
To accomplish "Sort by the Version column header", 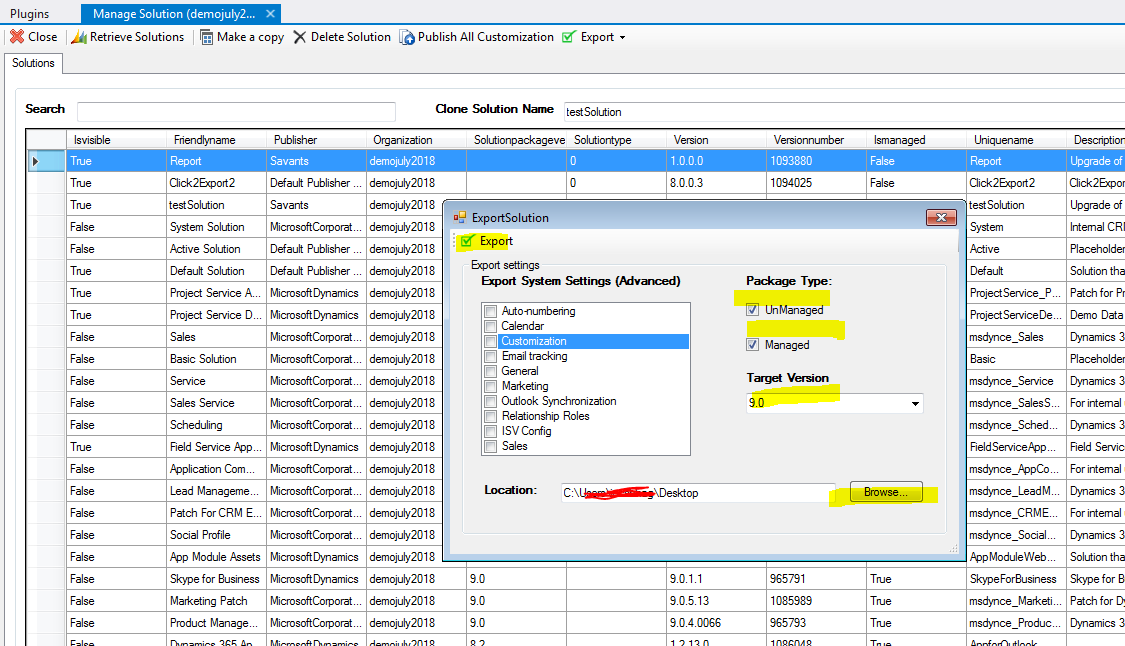I will pos(716,140).
